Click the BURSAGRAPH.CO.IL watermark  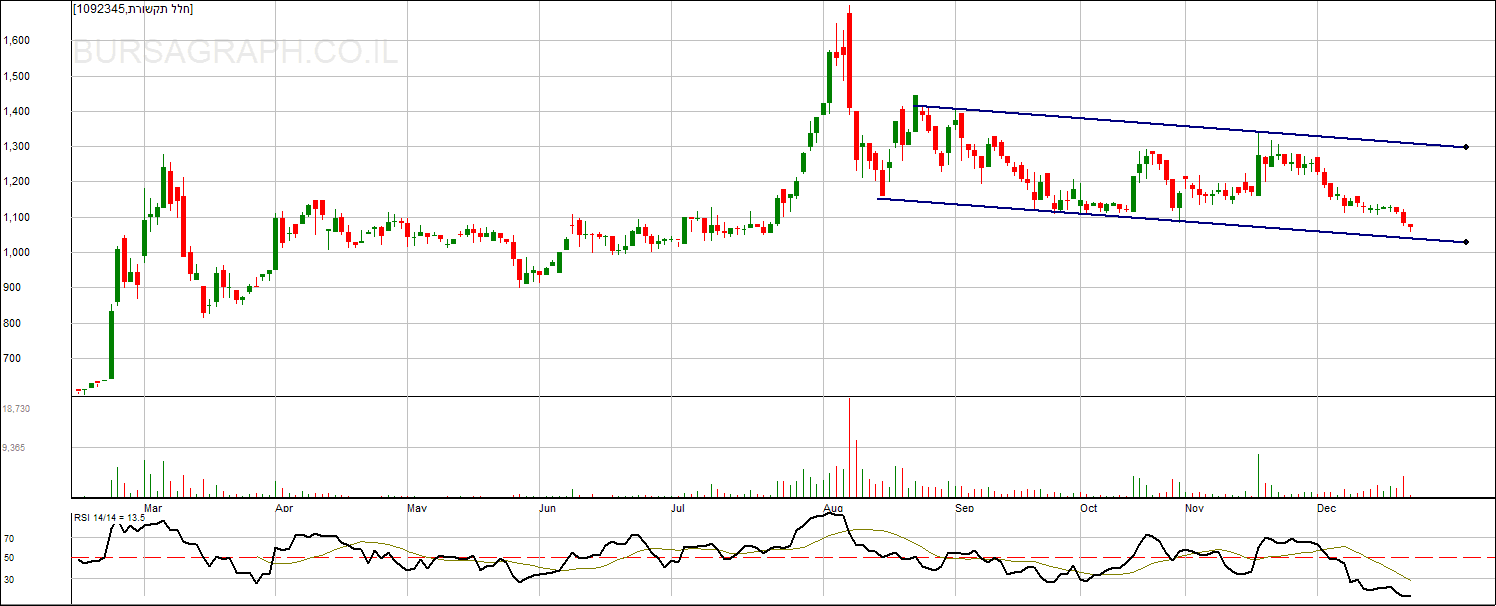pos(236,53)
